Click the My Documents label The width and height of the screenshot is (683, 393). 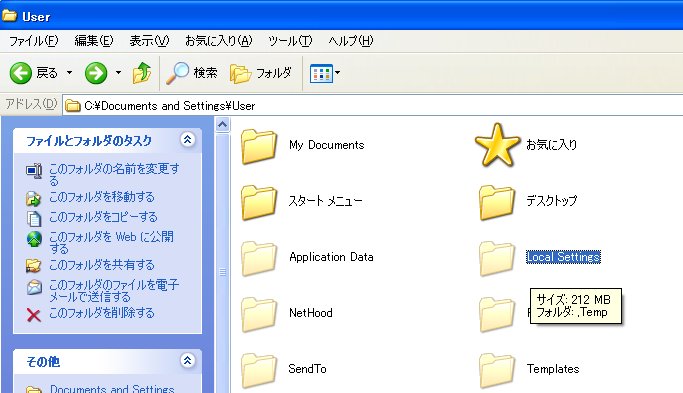click(x=327, y=145)
